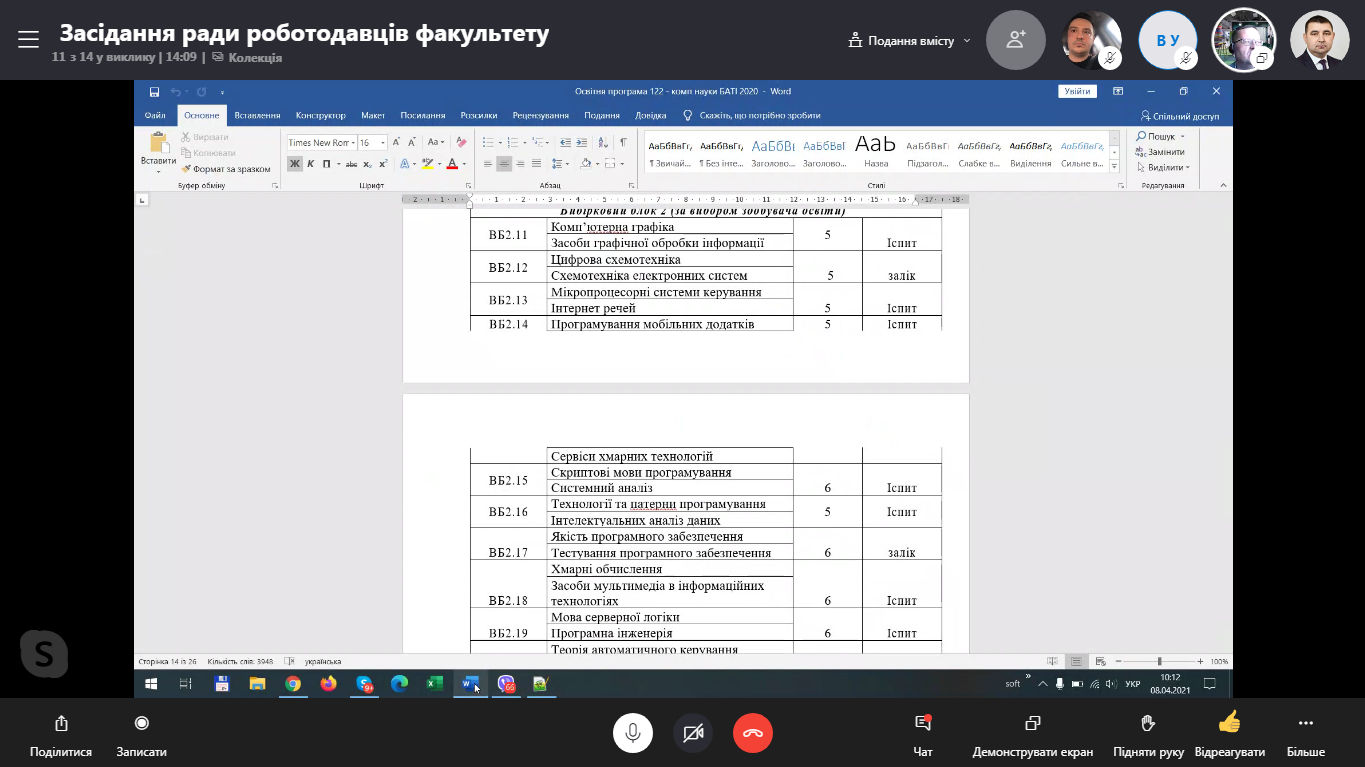Toggle subscript formatting
Viewport: 1365px width, 767px height.
[367, 164]
